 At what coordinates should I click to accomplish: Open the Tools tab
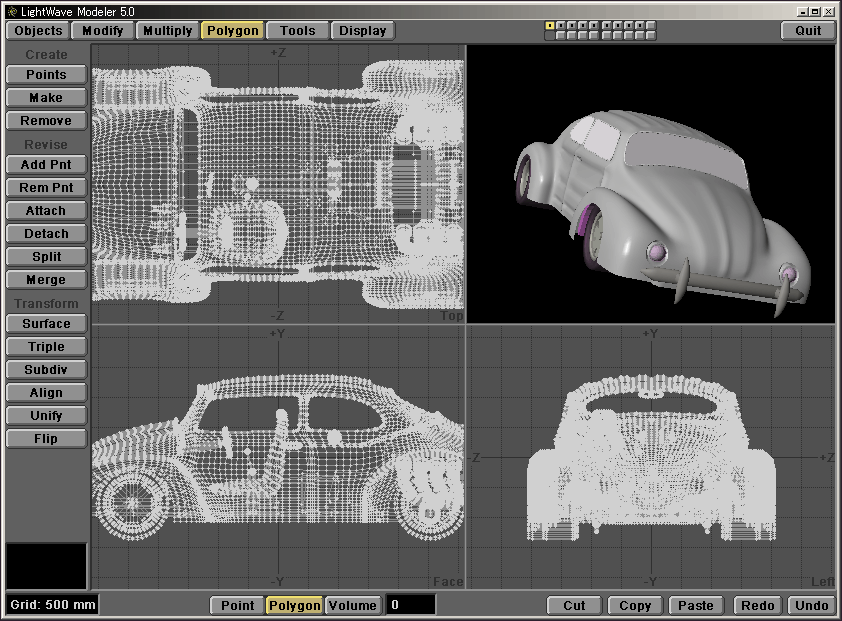297,30
